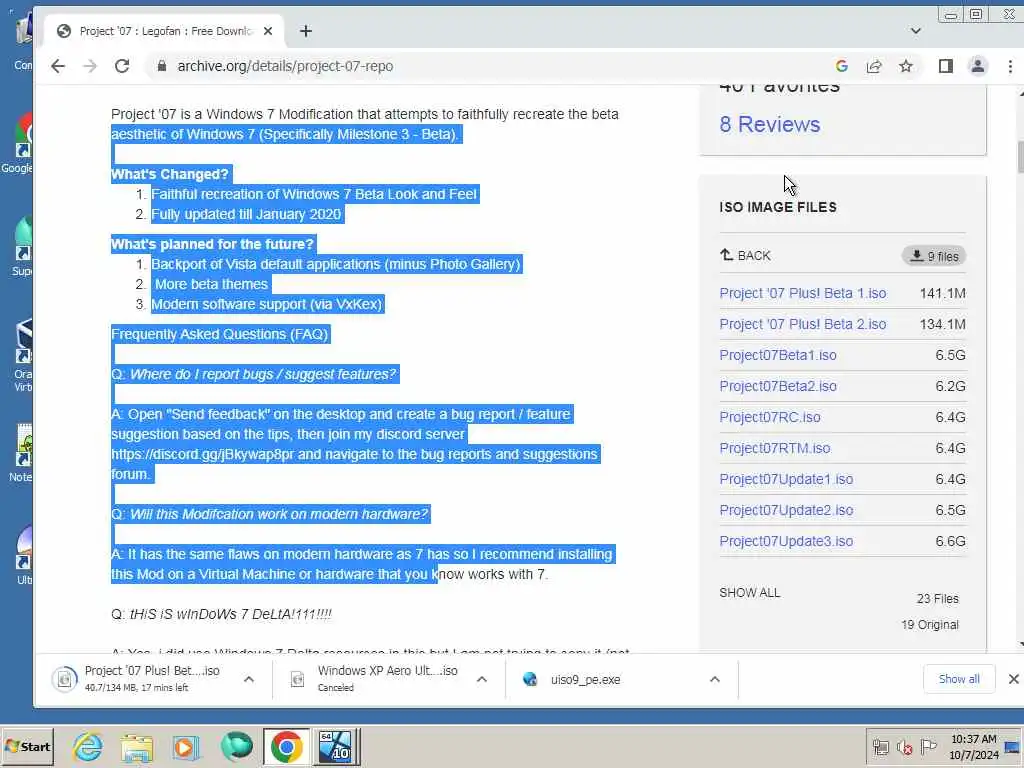Open the Windows Start button
1024x768 pixels.
(x=27, y=746)
